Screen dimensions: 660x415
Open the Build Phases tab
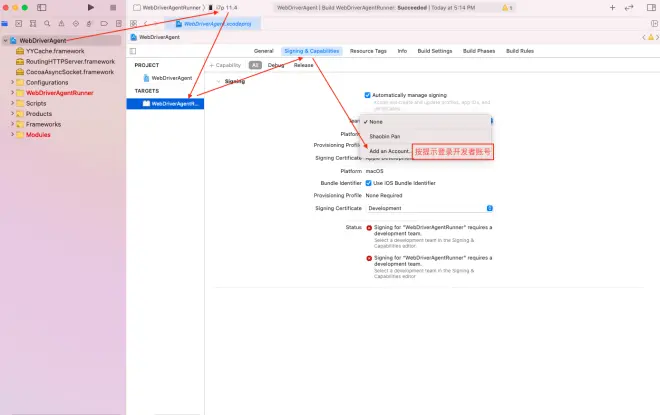pos(479,51)
